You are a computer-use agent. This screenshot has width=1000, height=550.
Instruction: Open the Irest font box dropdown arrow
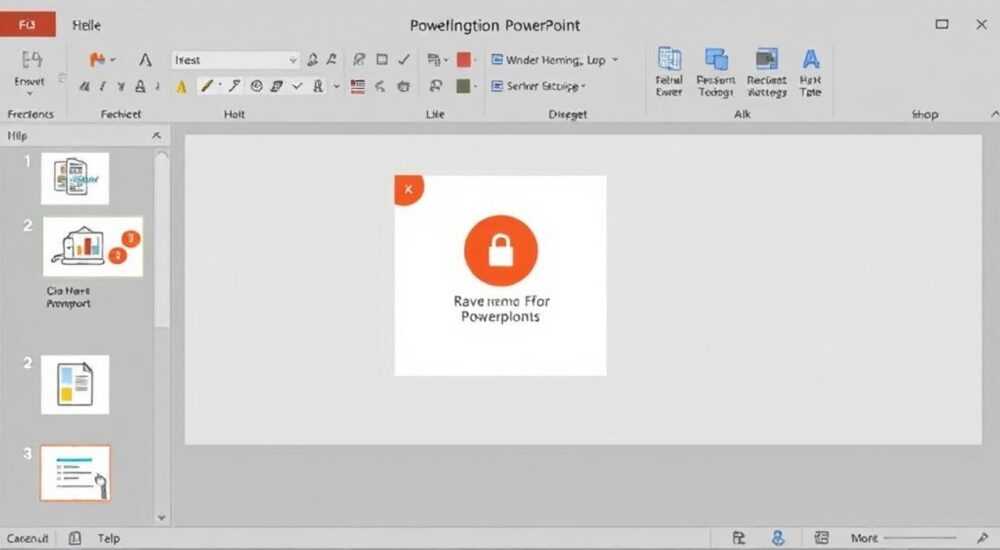[x=293, y=60]
